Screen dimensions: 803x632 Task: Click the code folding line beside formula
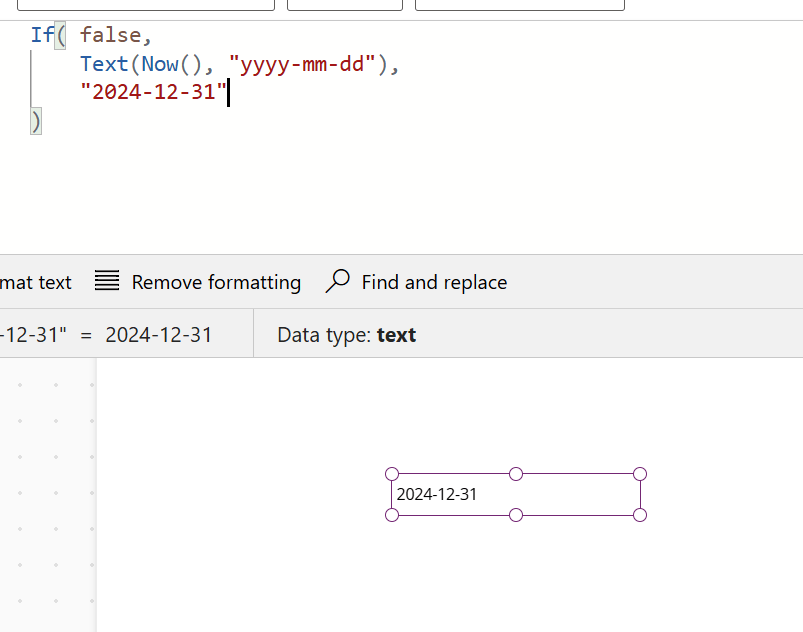(x=31, y=78)
